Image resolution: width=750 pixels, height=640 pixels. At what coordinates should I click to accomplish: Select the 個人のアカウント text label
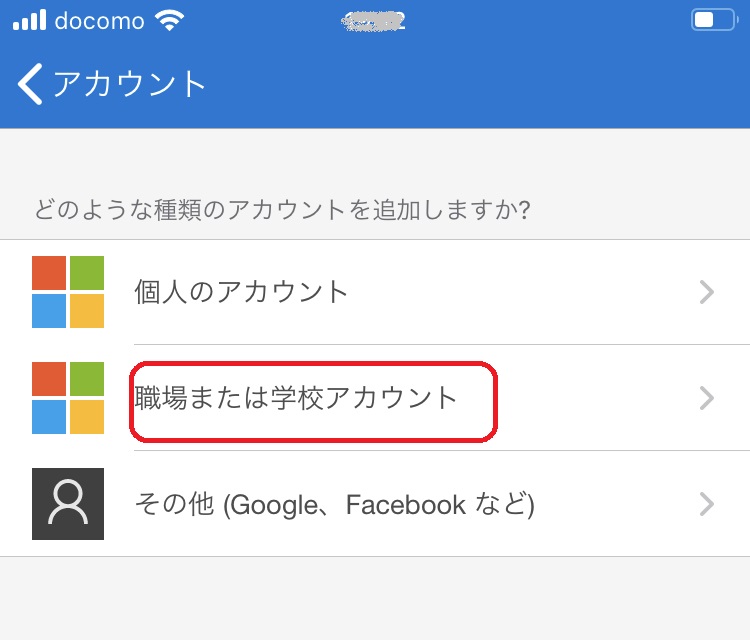pyautogui.click(x=241, y=292)
